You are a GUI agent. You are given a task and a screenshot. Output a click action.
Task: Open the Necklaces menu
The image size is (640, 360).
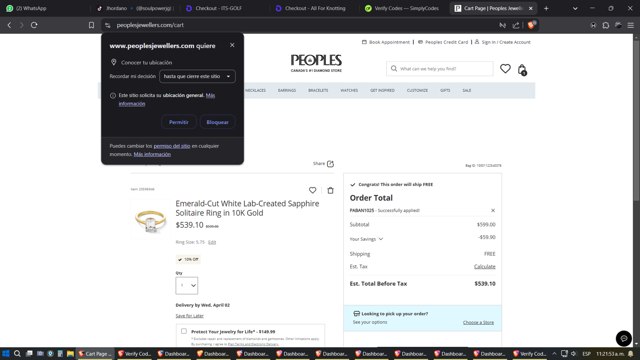click(x=255, y=90)
